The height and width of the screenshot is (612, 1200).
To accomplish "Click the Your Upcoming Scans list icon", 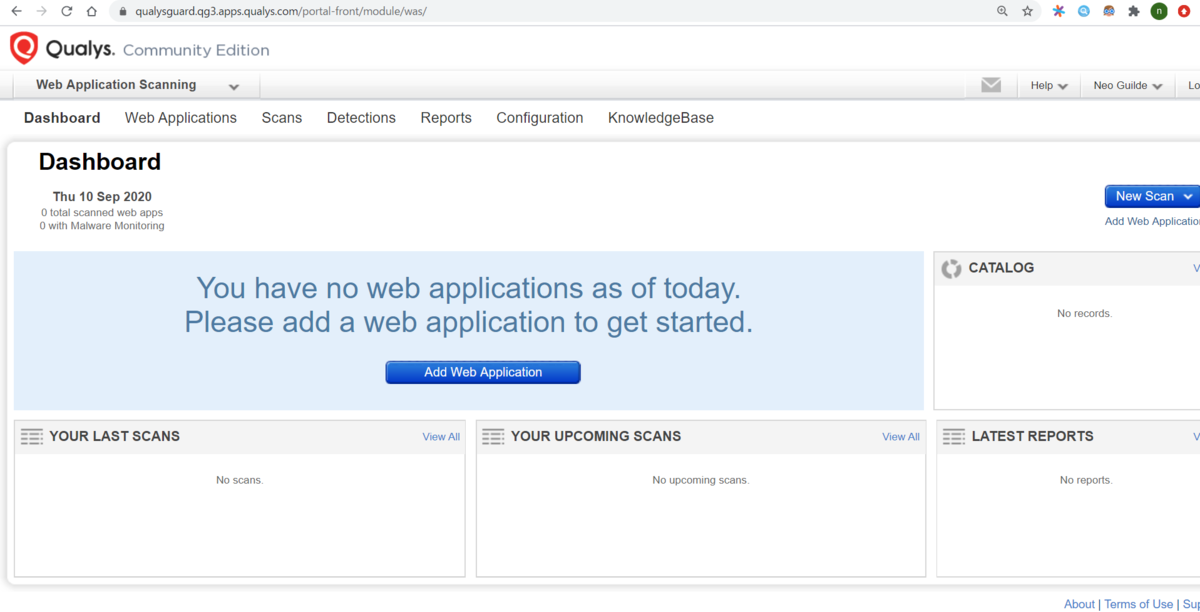I will (x=493, y=436).
